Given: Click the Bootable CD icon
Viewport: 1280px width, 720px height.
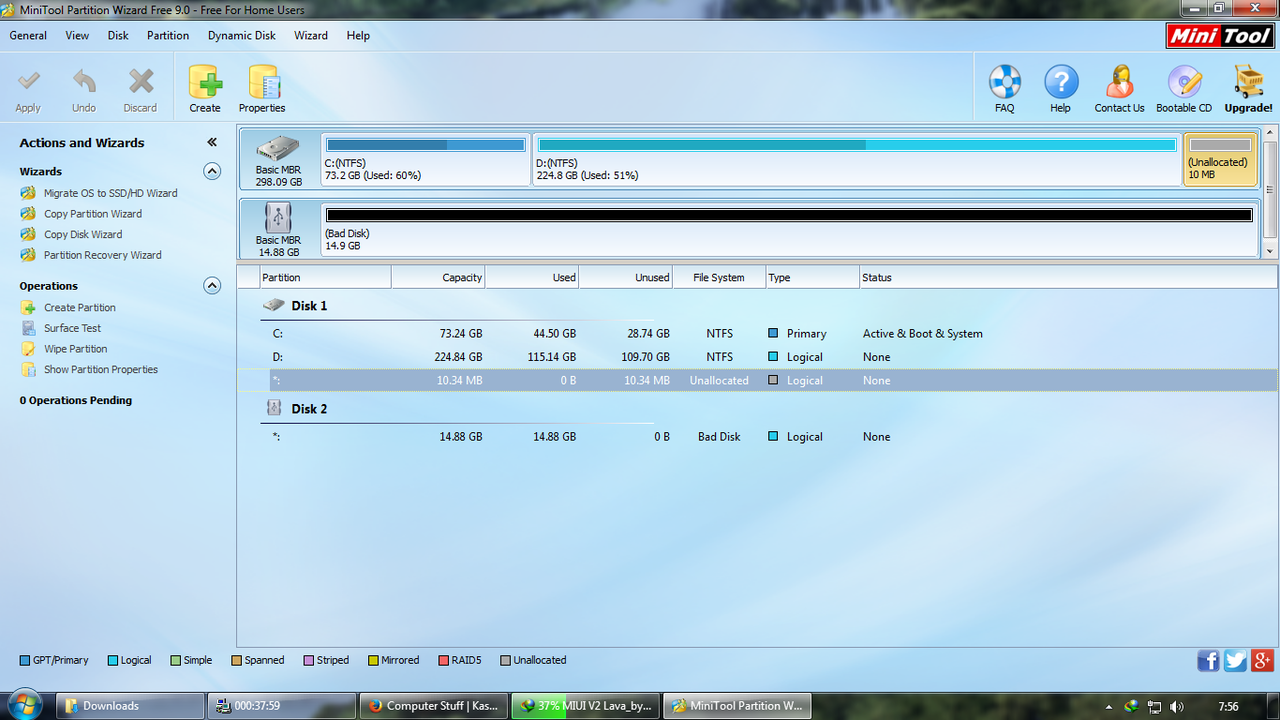Looking at the screenshot, I should point(1184,82).
